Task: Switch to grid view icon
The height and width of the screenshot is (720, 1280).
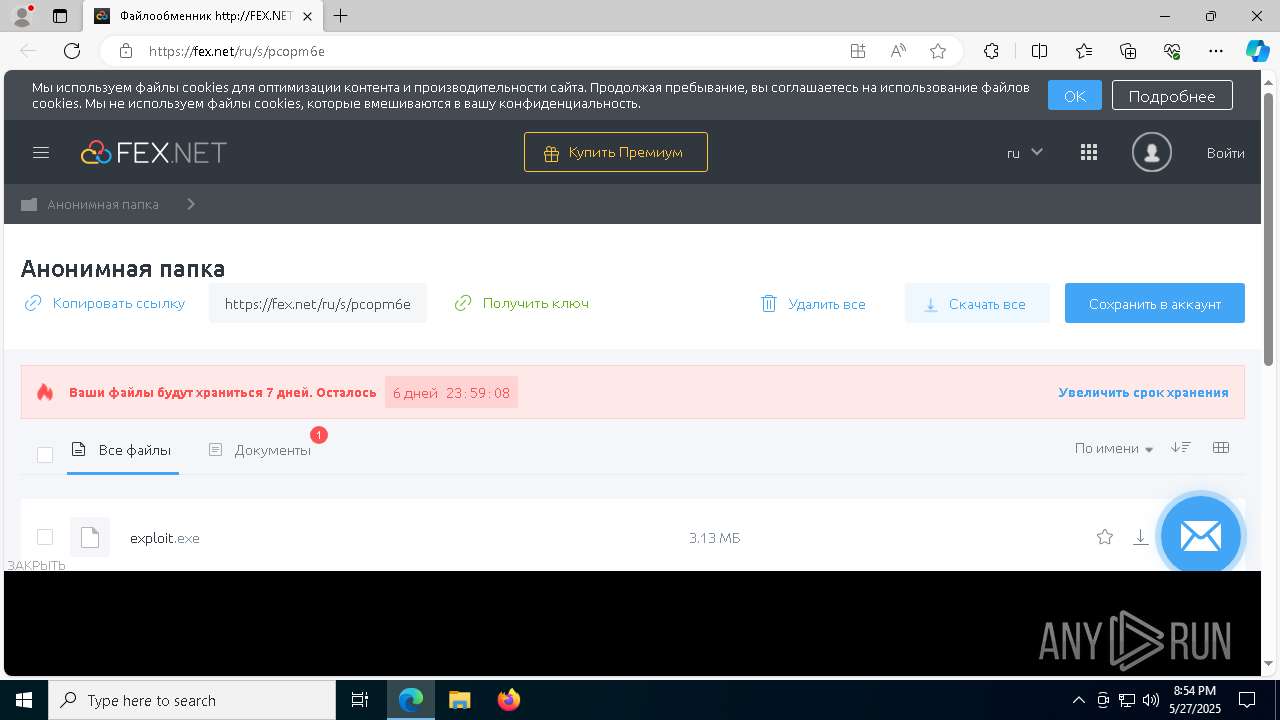Action: tap(1221, 448)
